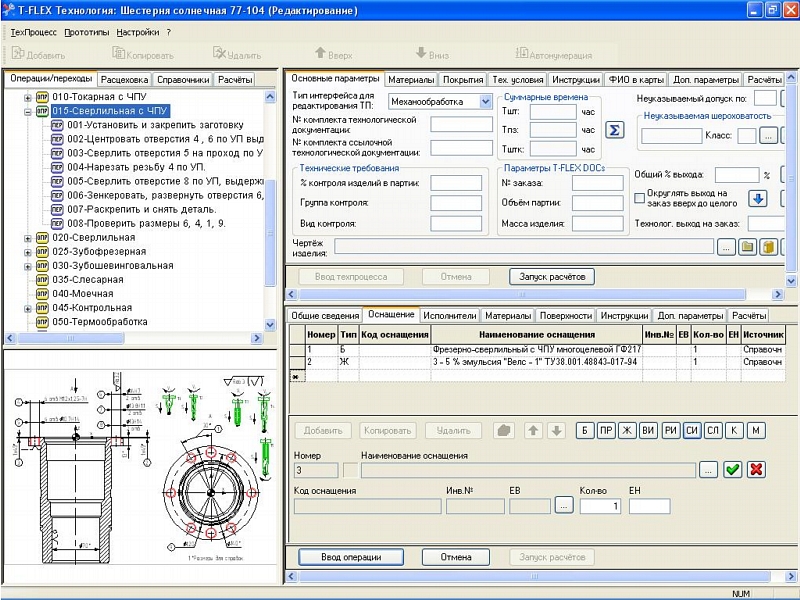800x600 pixels.
Task: Open ТехПроцесс menu
Action: [33, 32]
